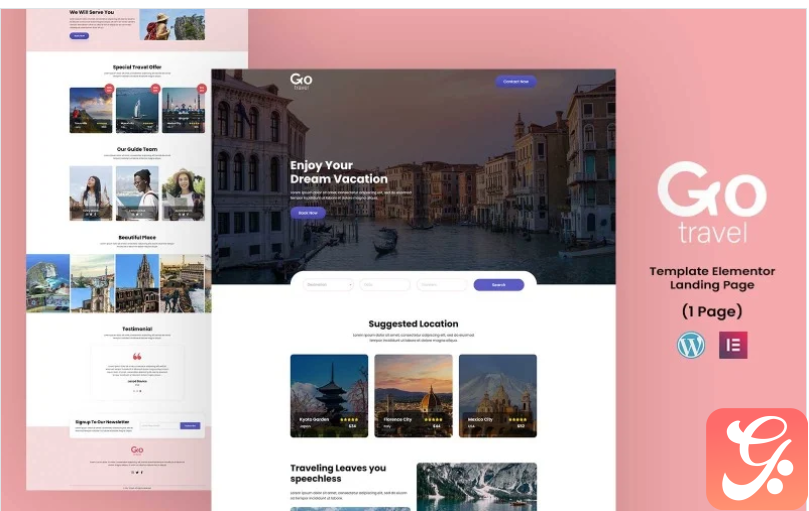
Task: Click the Enjoy Your Dream Vacation headline
Action: [339, 172]
